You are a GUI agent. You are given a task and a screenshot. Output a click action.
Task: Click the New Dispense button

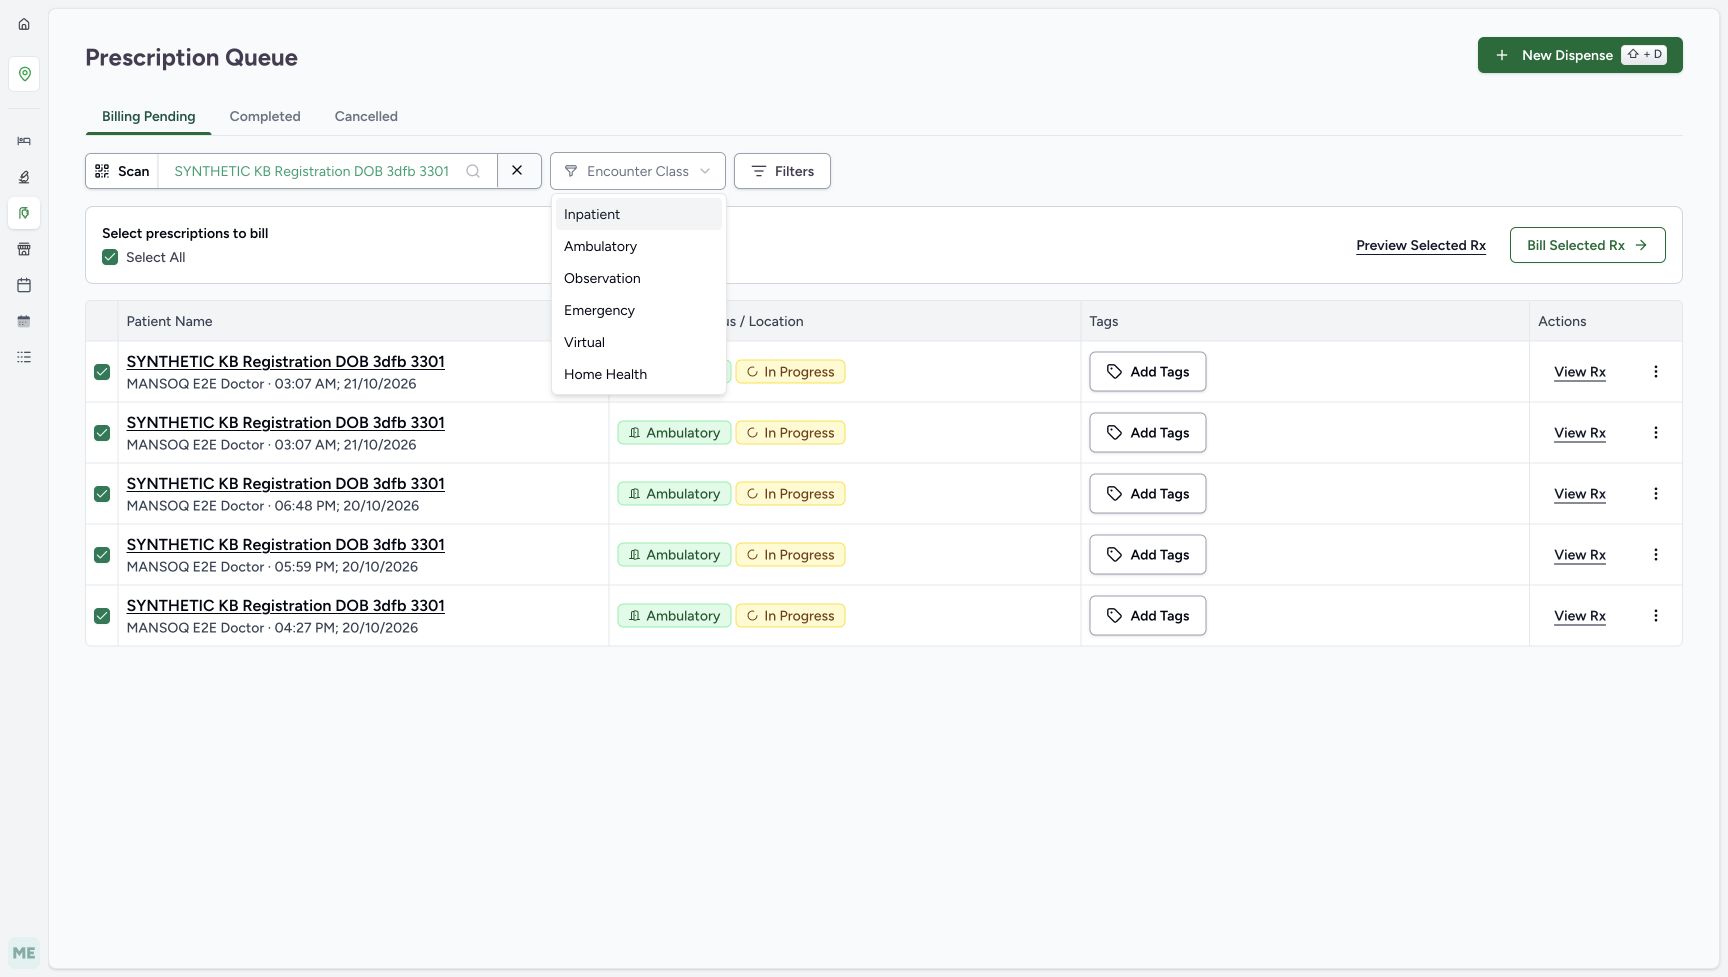tap(1580, 55)
